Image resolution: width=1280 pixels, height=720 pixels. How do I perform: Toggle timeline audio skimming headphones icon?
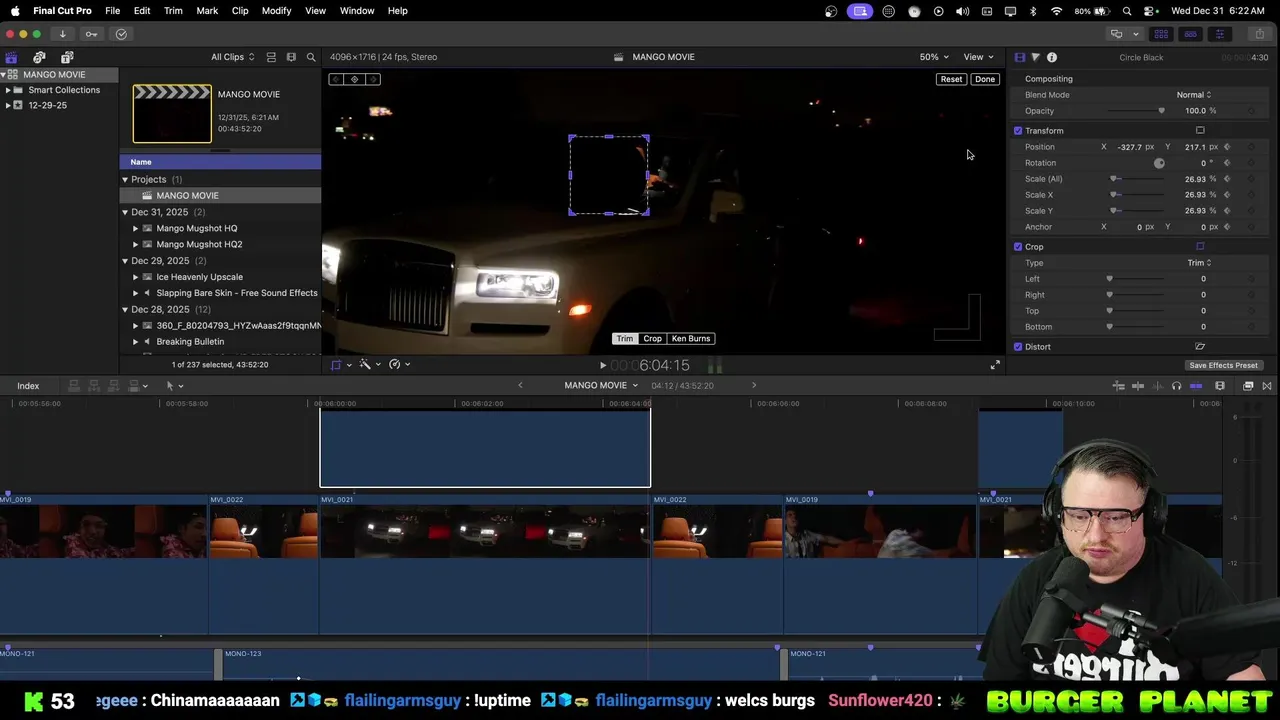coord(1176,386)
